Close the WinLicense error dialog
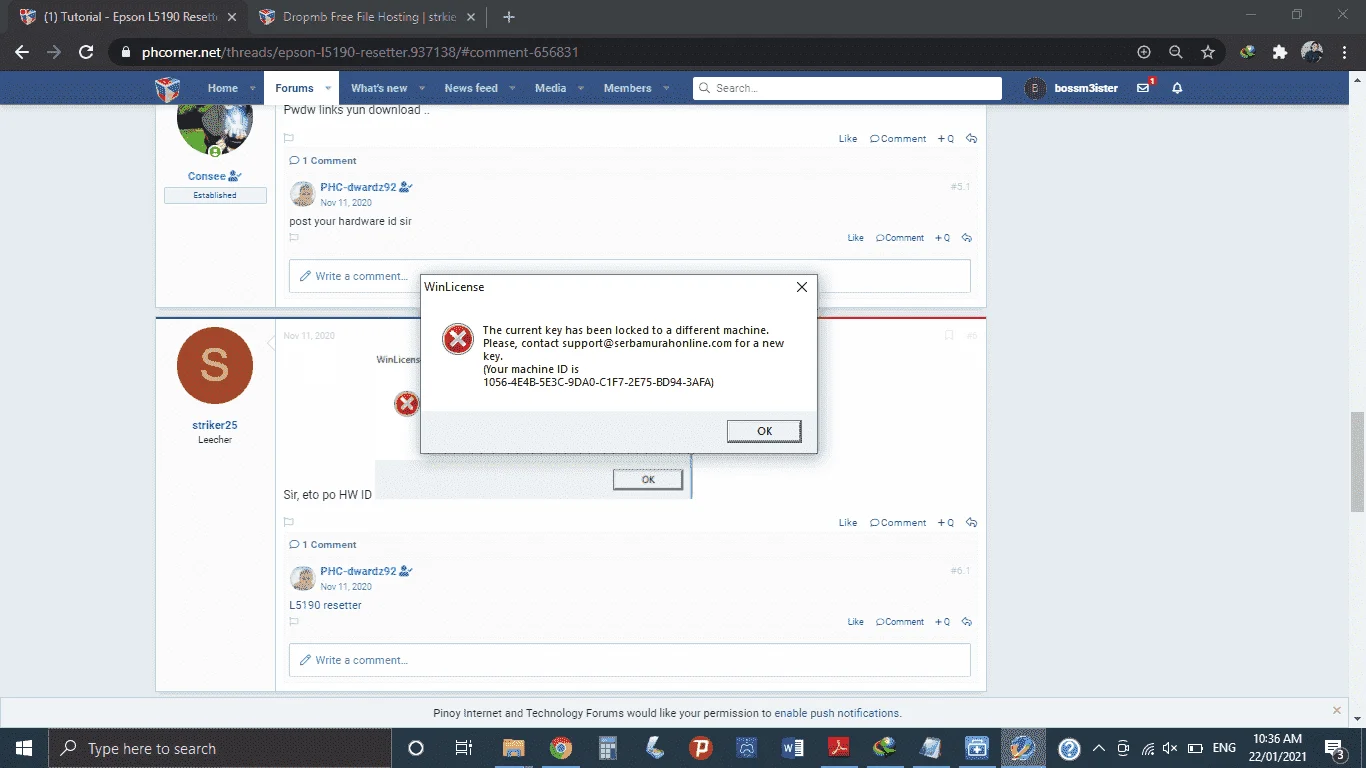Image resolution: width=1366 pixels, height=768 pixels. (x=801, y=287)
